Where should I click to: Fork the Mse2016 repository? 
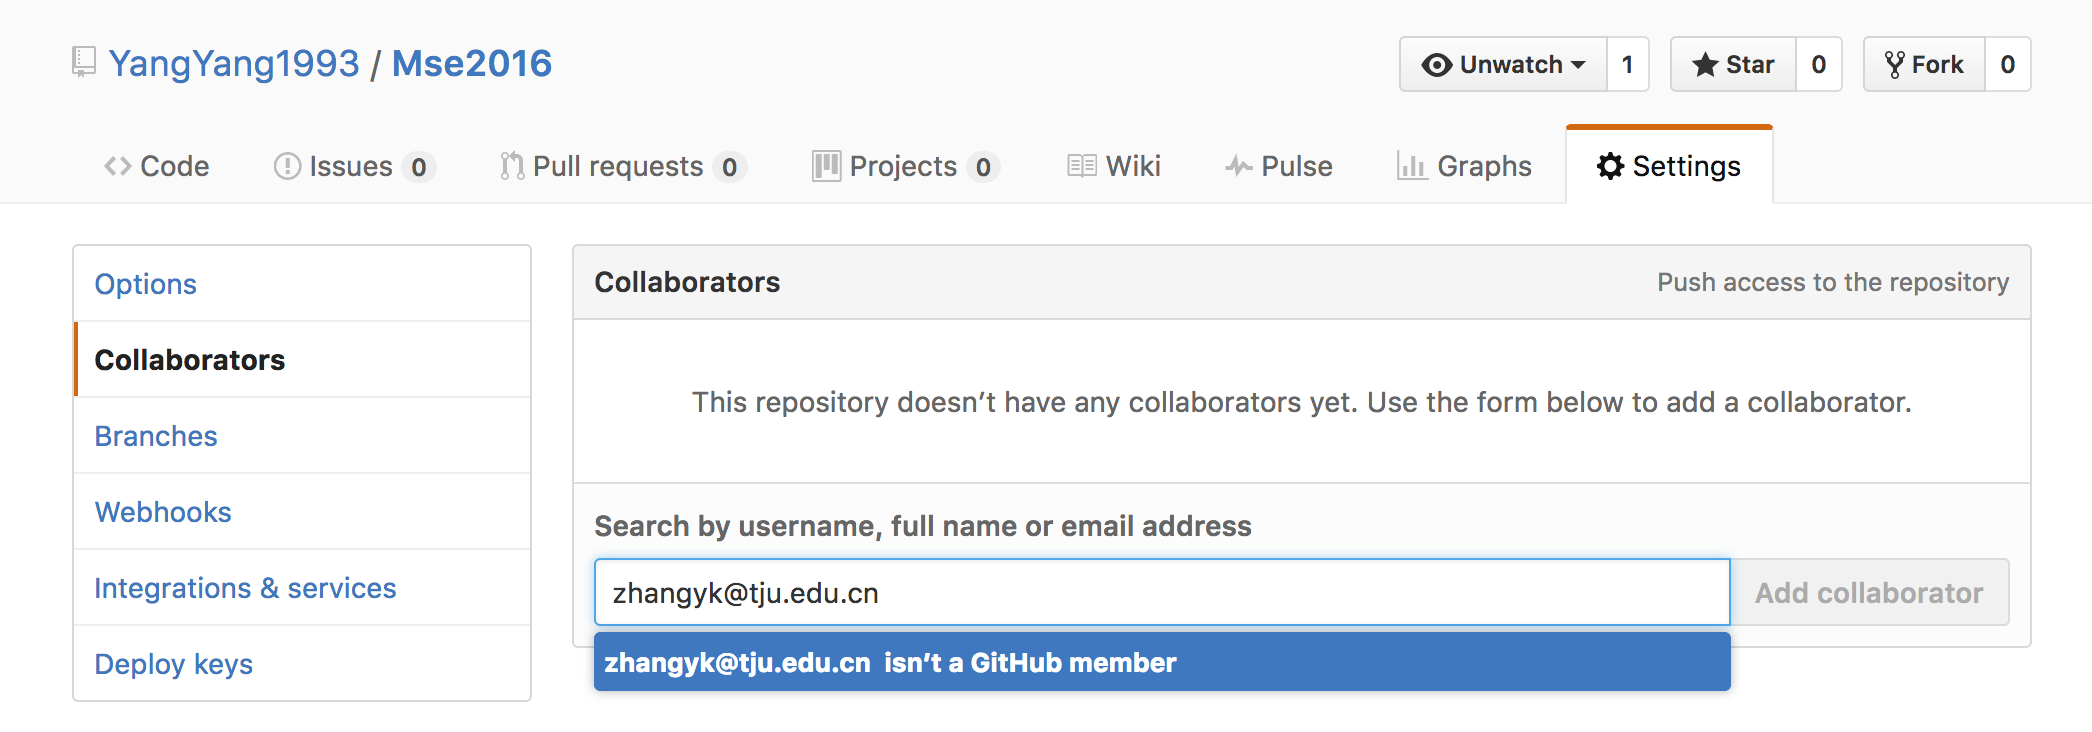(1924, 65)
